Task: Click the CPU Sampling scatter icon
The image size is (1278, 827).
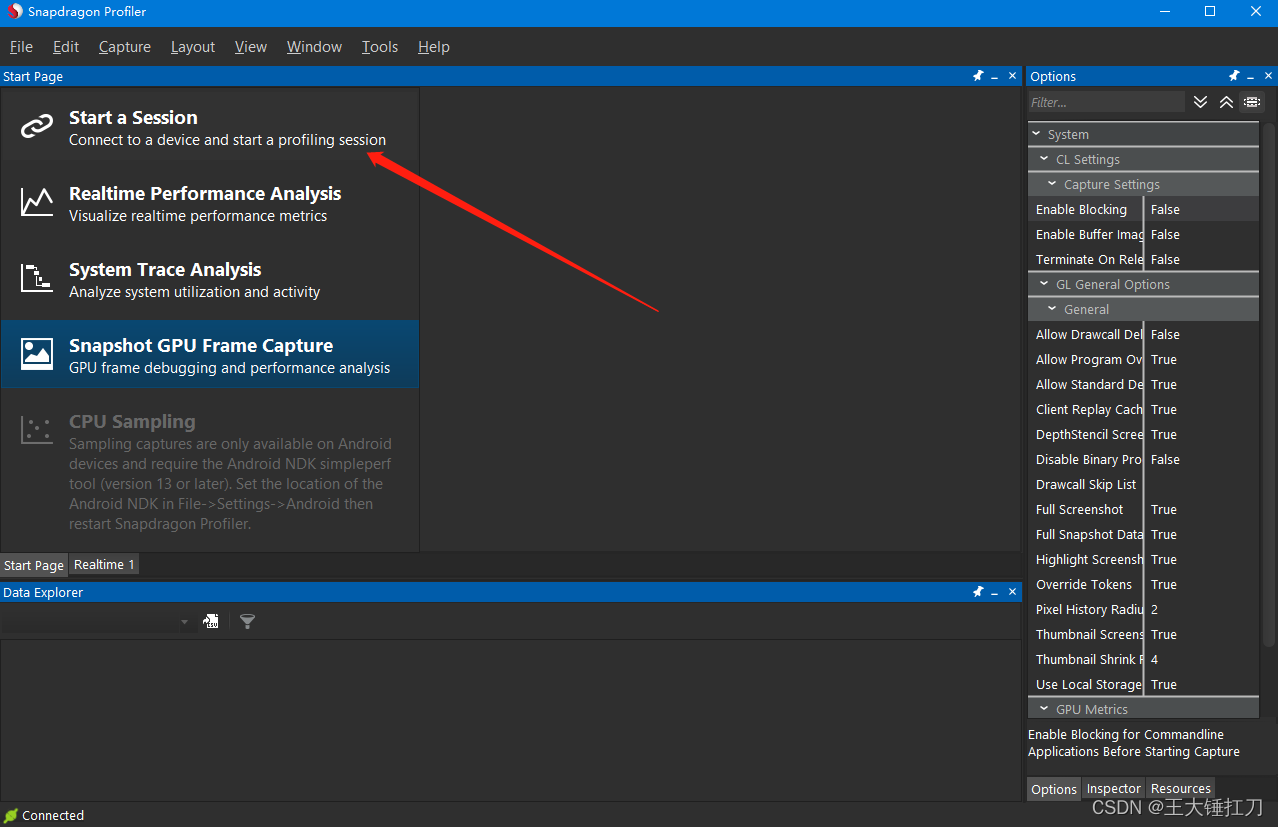Action: pyautogui.click(x=37, y=431)
